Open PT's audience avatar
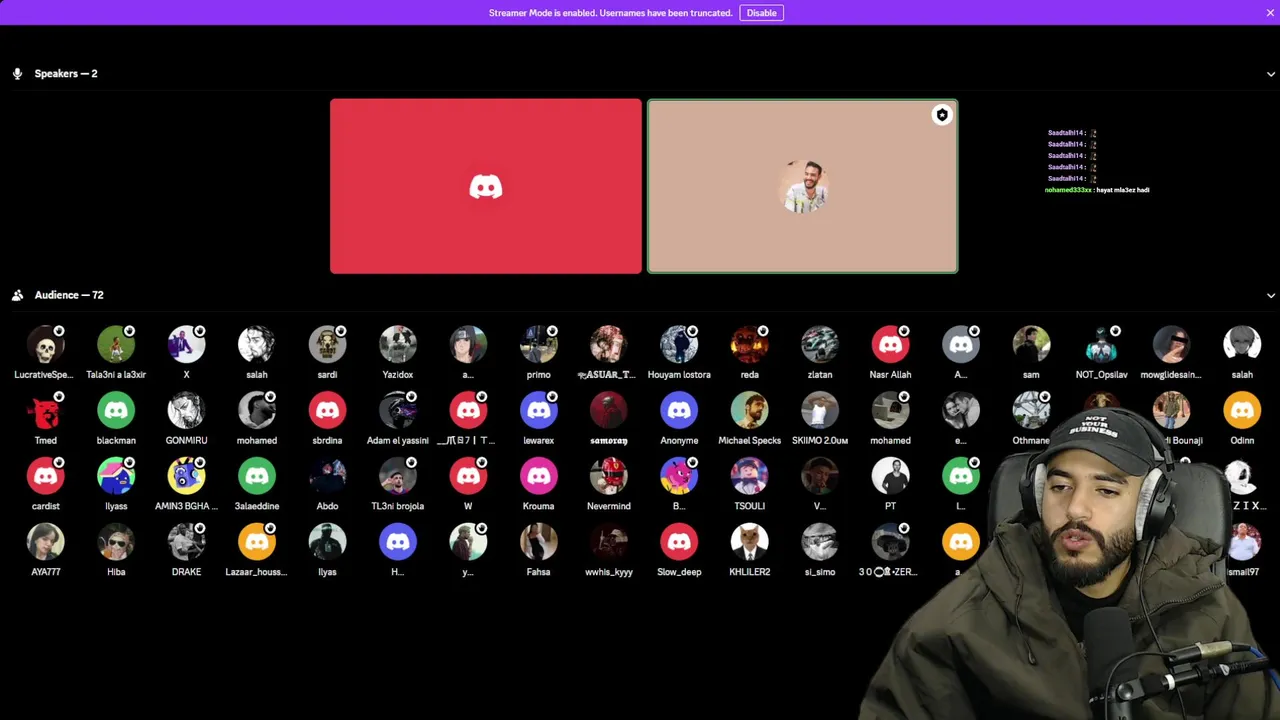Screen dimensions: 1280x720 click(890, 476)
